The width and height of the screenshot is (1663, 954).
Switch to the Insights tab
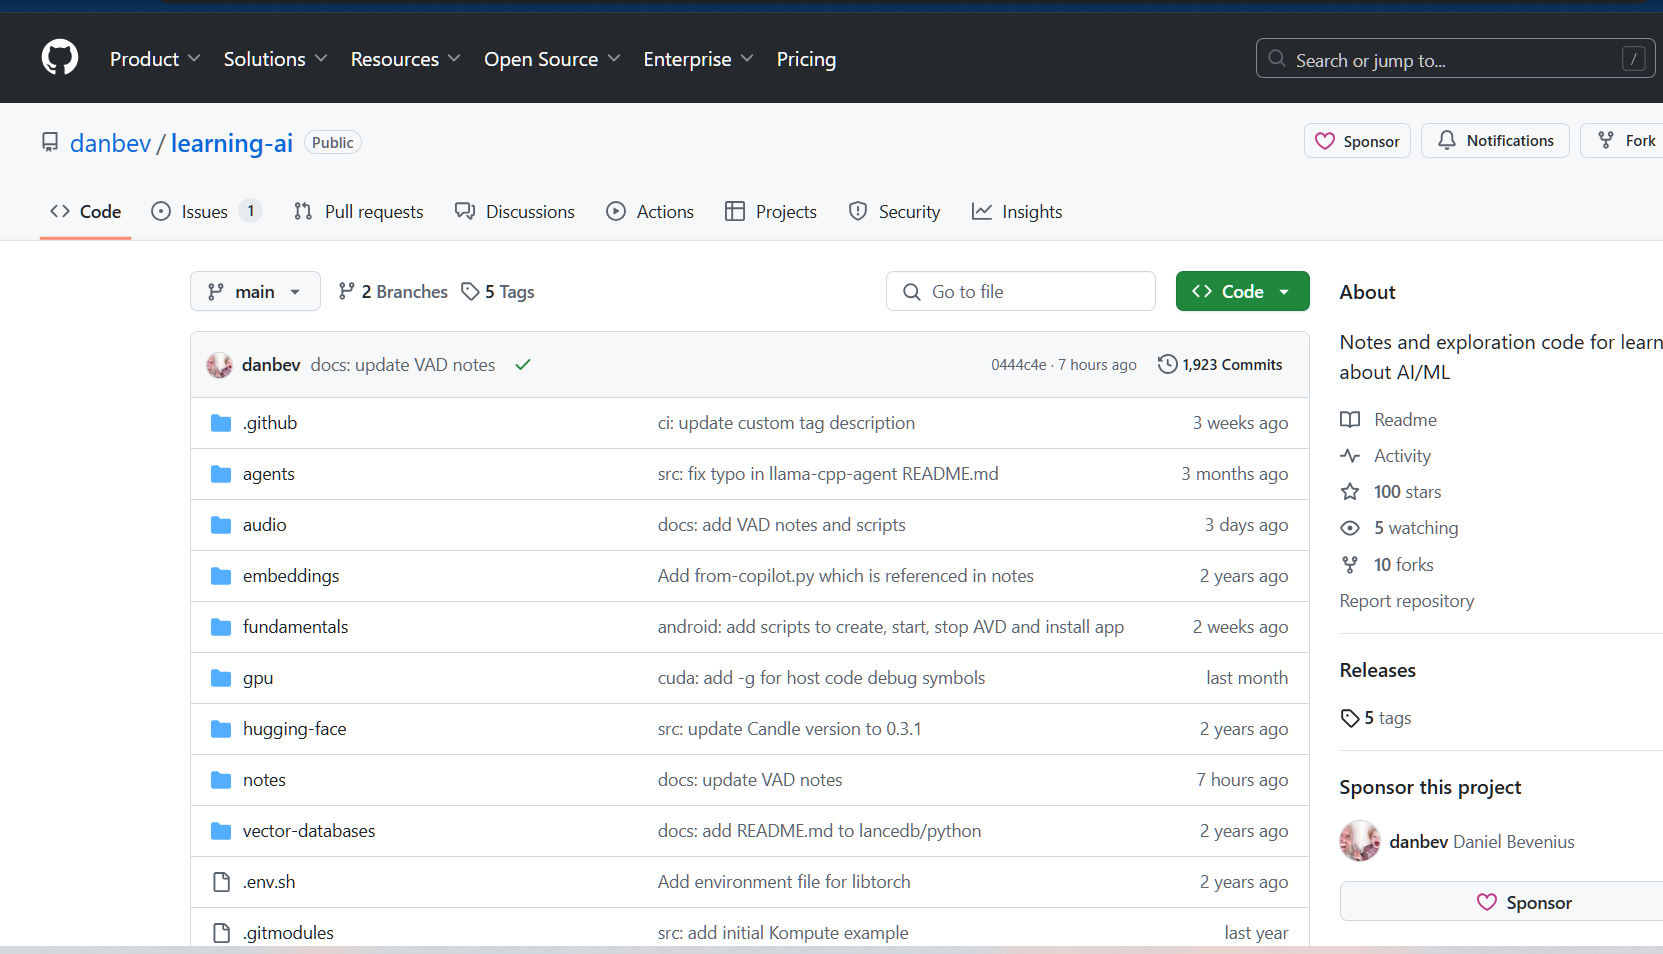coord(1017,211)
